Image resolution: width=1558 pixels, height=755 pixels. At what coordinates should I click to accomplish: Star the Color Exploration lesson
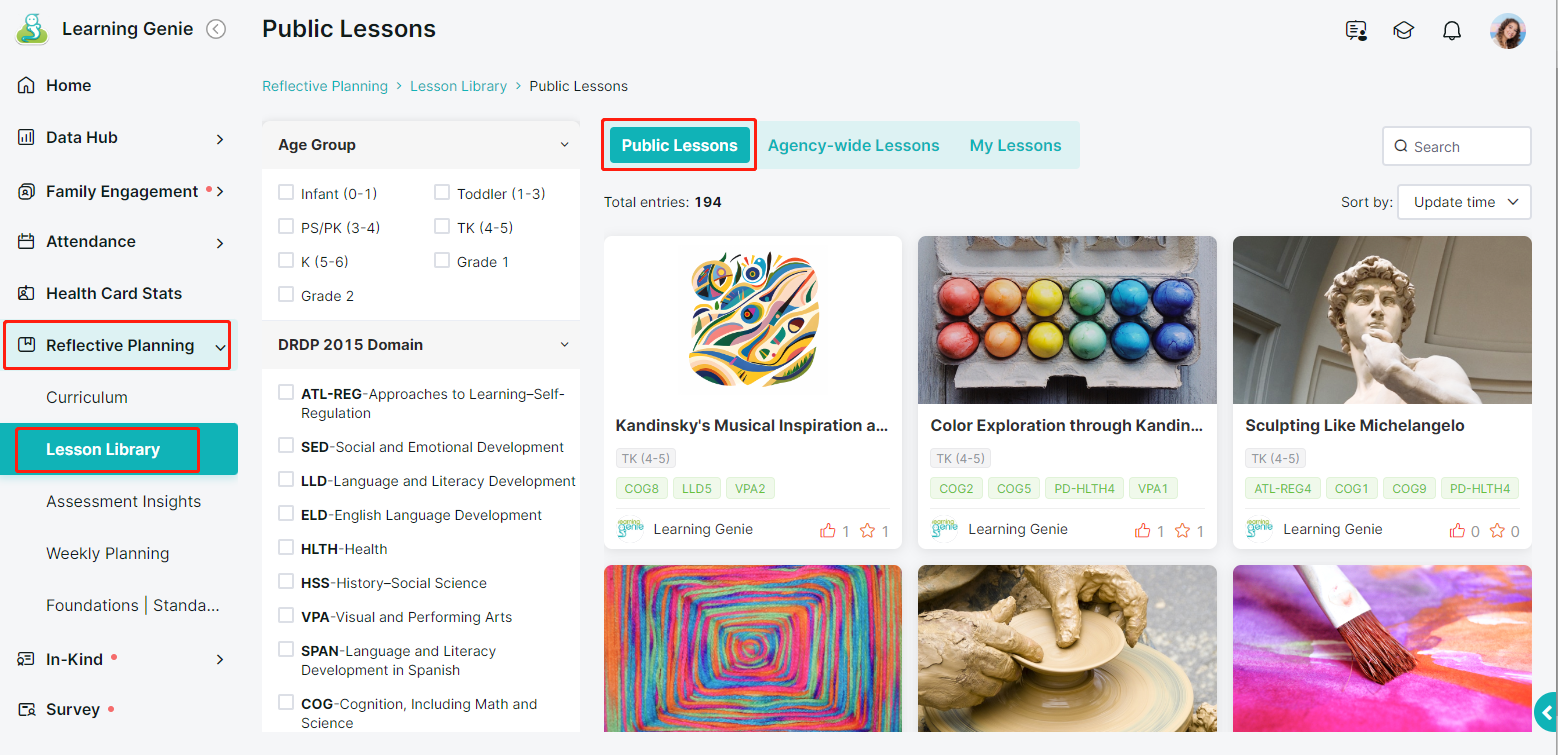tap(1182, 531)
